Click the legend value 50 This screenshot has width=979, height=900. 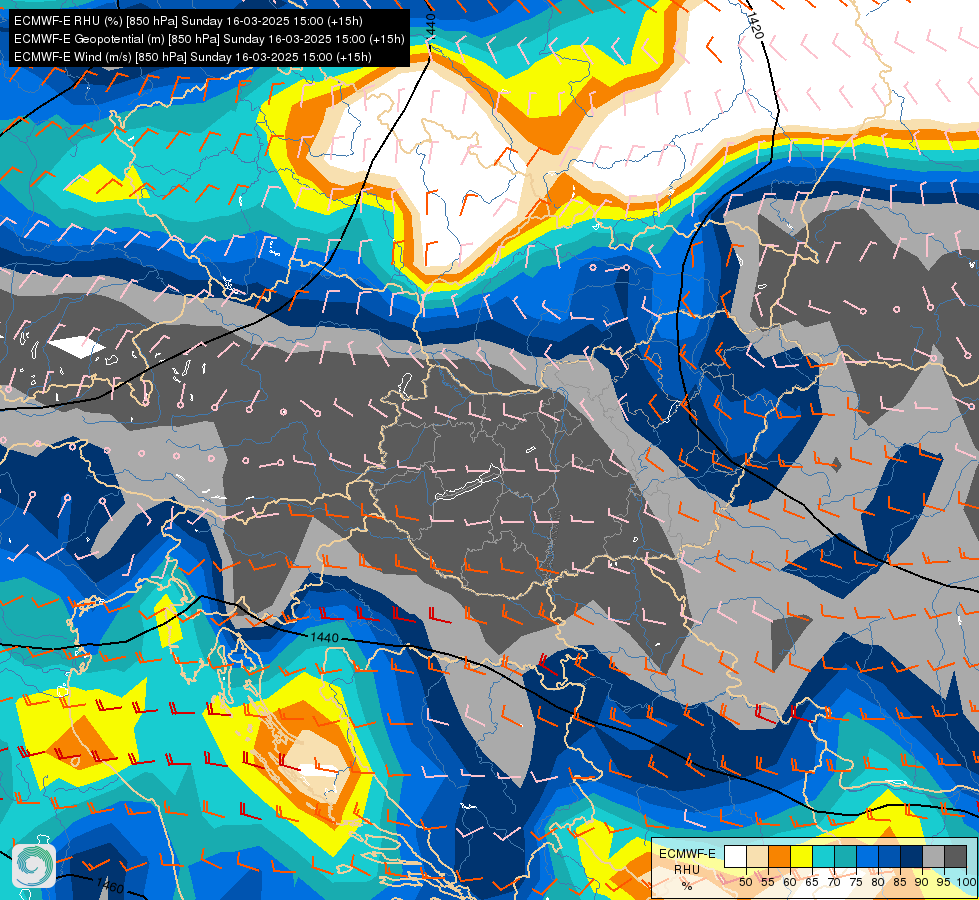pos(745,882)
